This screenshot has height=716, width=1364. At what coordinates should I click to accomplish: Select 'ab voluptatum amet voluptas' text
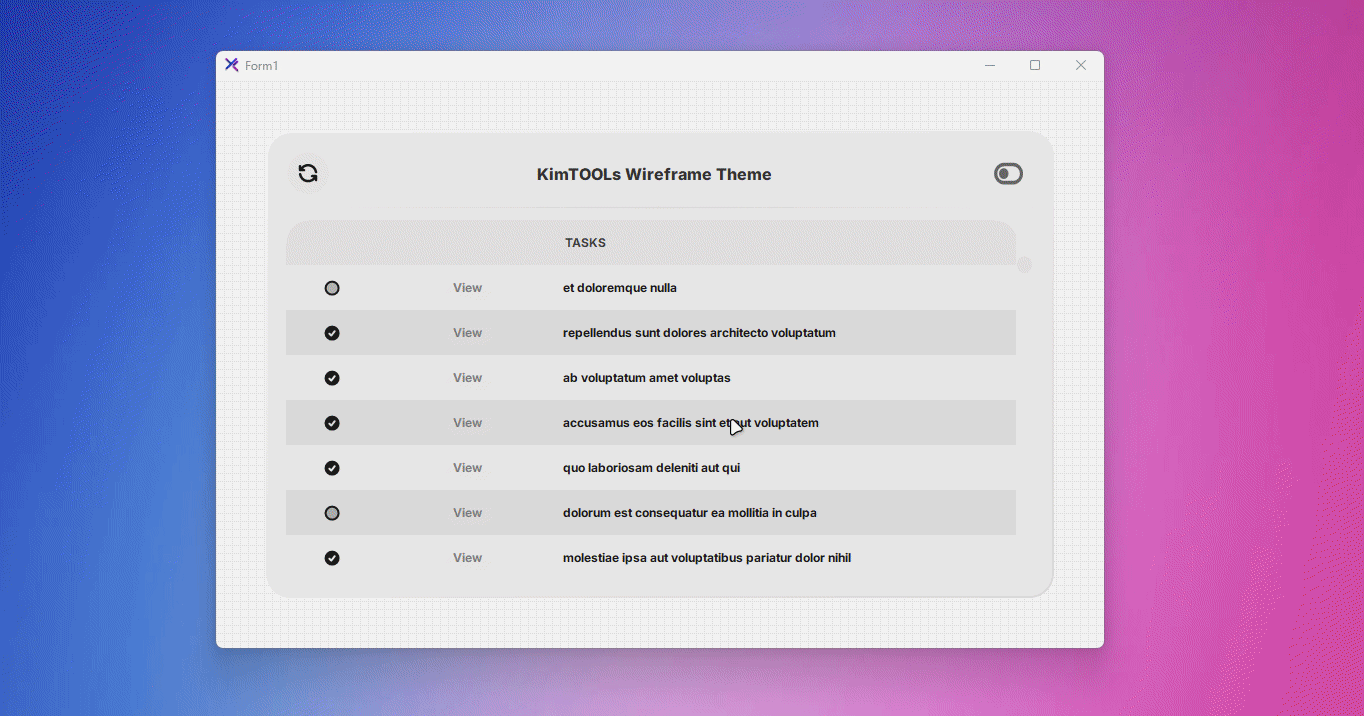point(647,378)
